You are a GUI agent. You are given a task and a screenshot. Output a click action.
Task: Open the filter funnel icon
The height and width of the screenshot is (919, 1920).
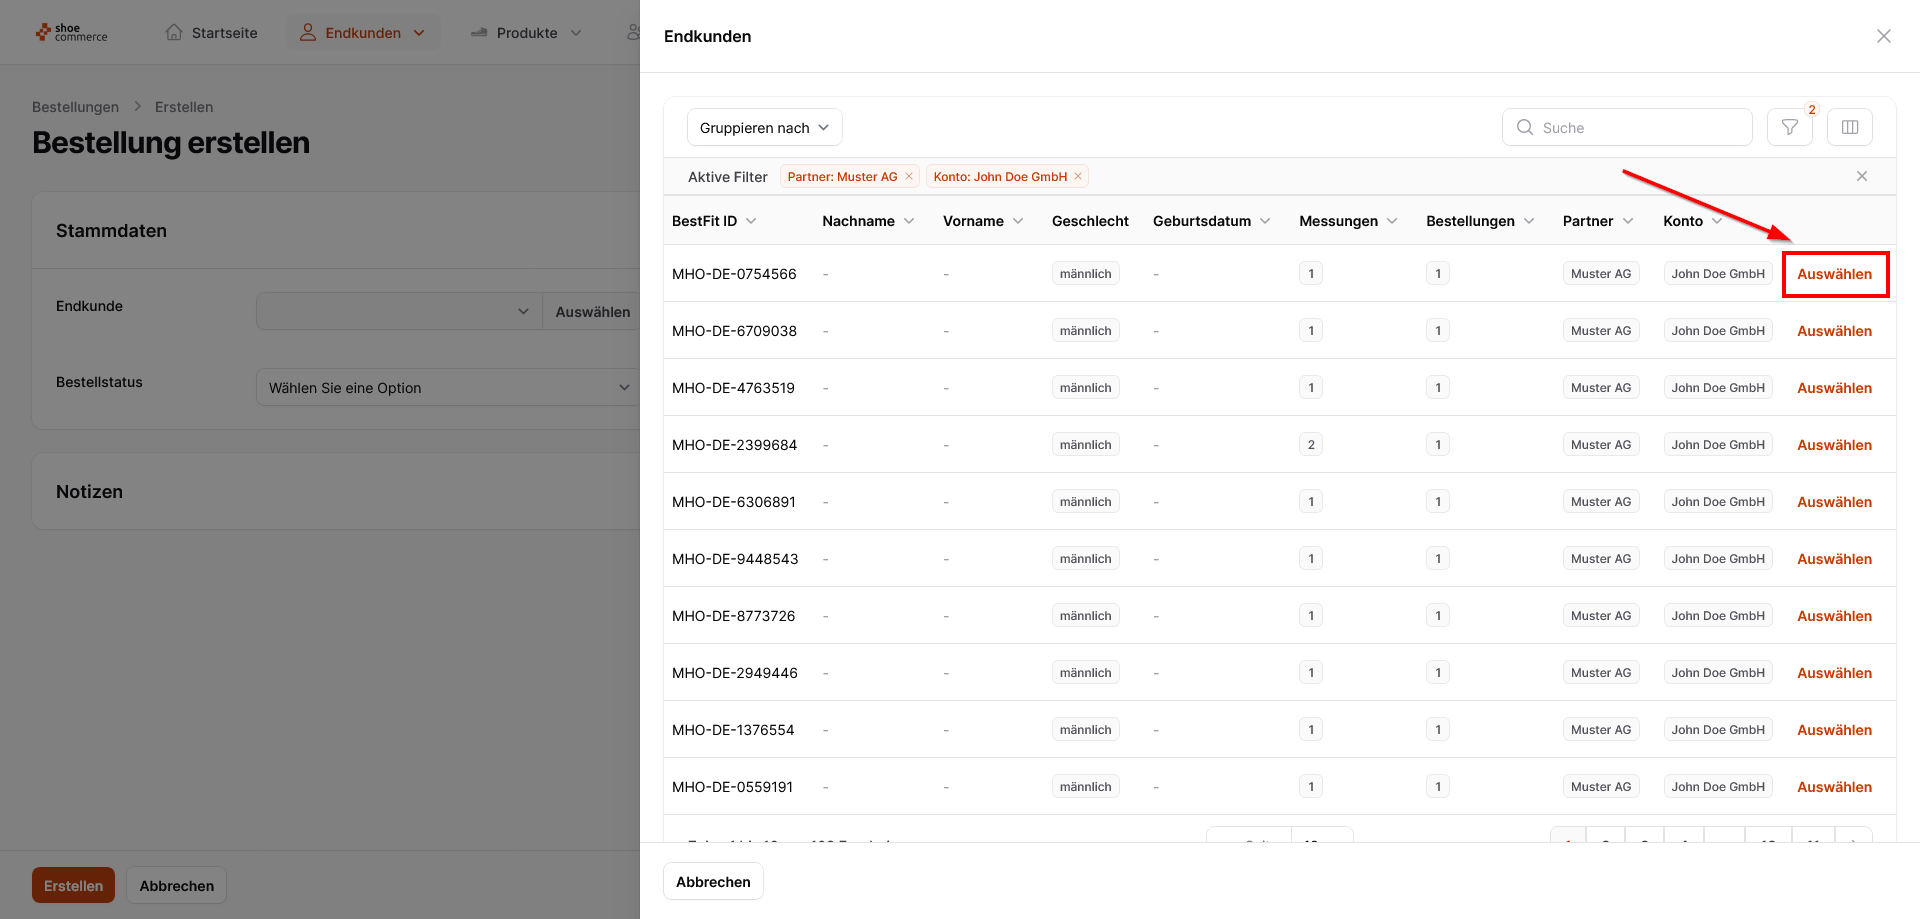pyautogui.click(x=1789, y=127)
